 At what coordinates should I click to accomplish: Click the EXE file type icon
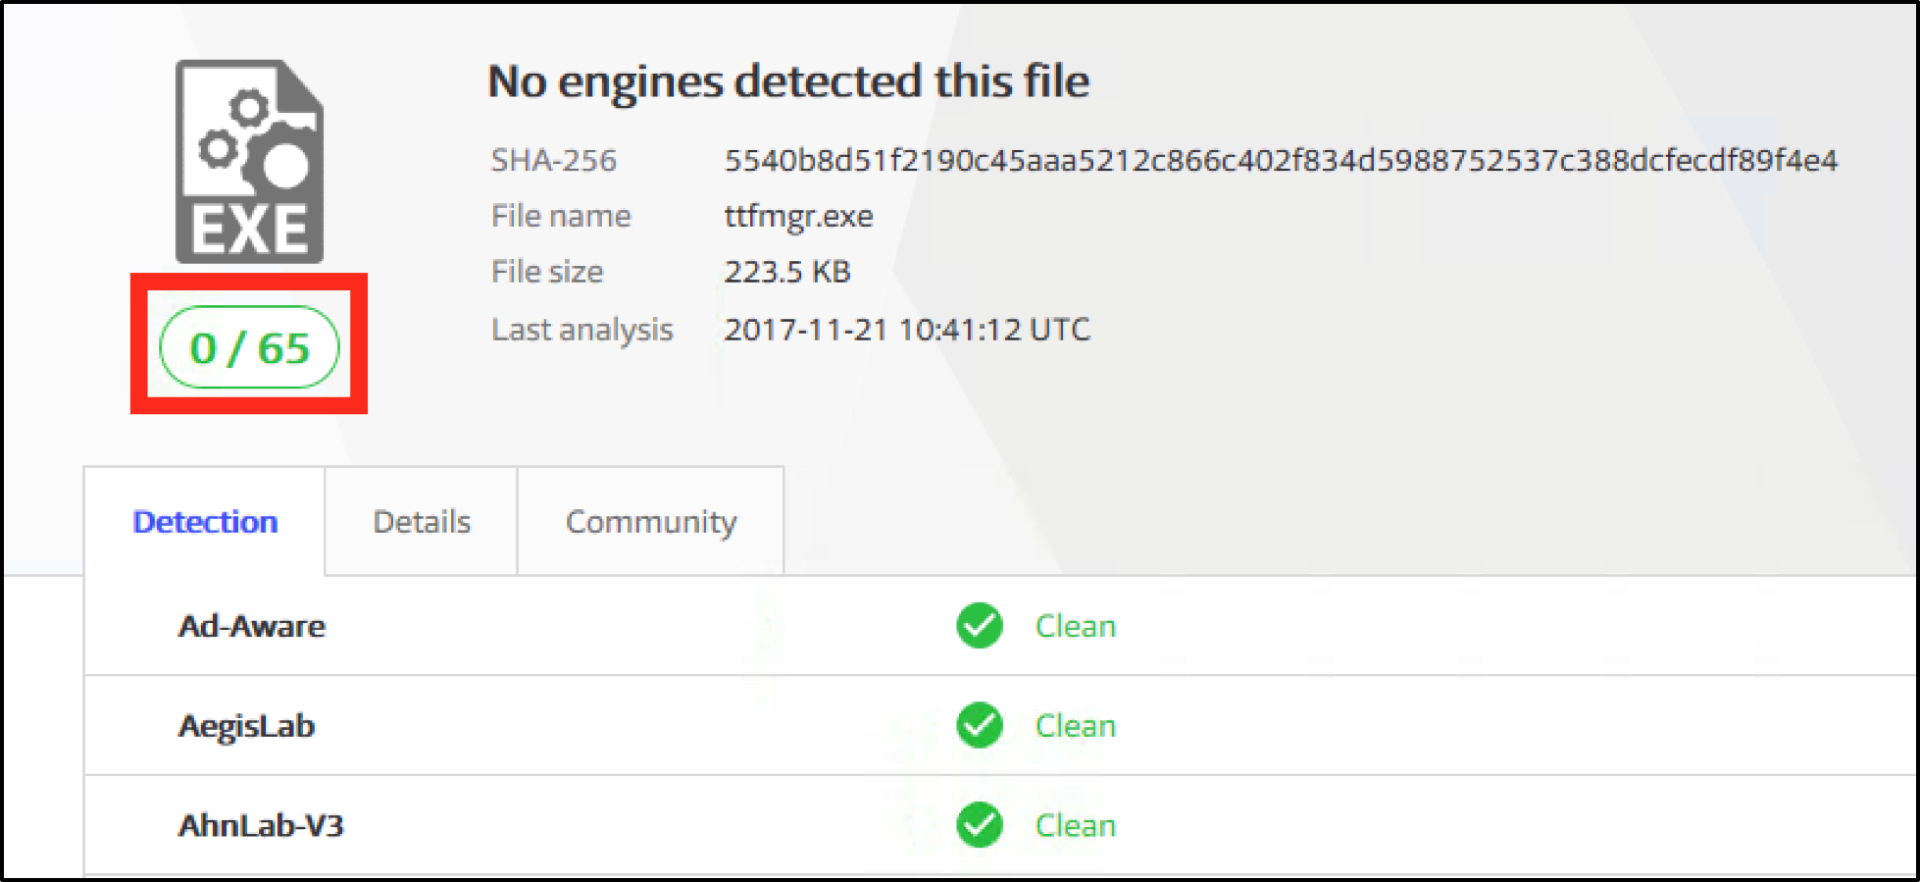click(249, 161)
